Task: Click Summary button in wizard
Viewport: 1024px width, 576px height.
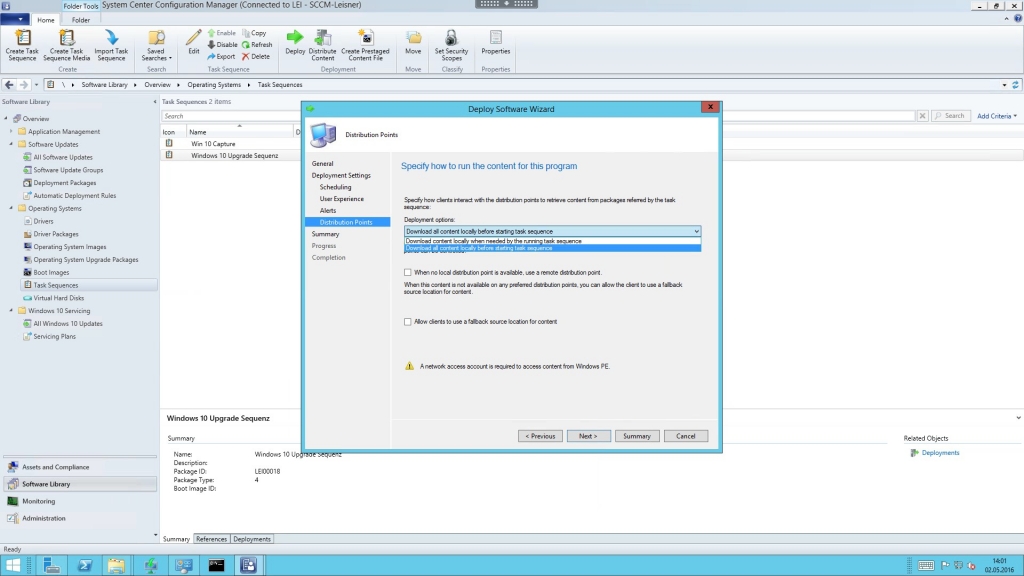Action: click(637, 436)
